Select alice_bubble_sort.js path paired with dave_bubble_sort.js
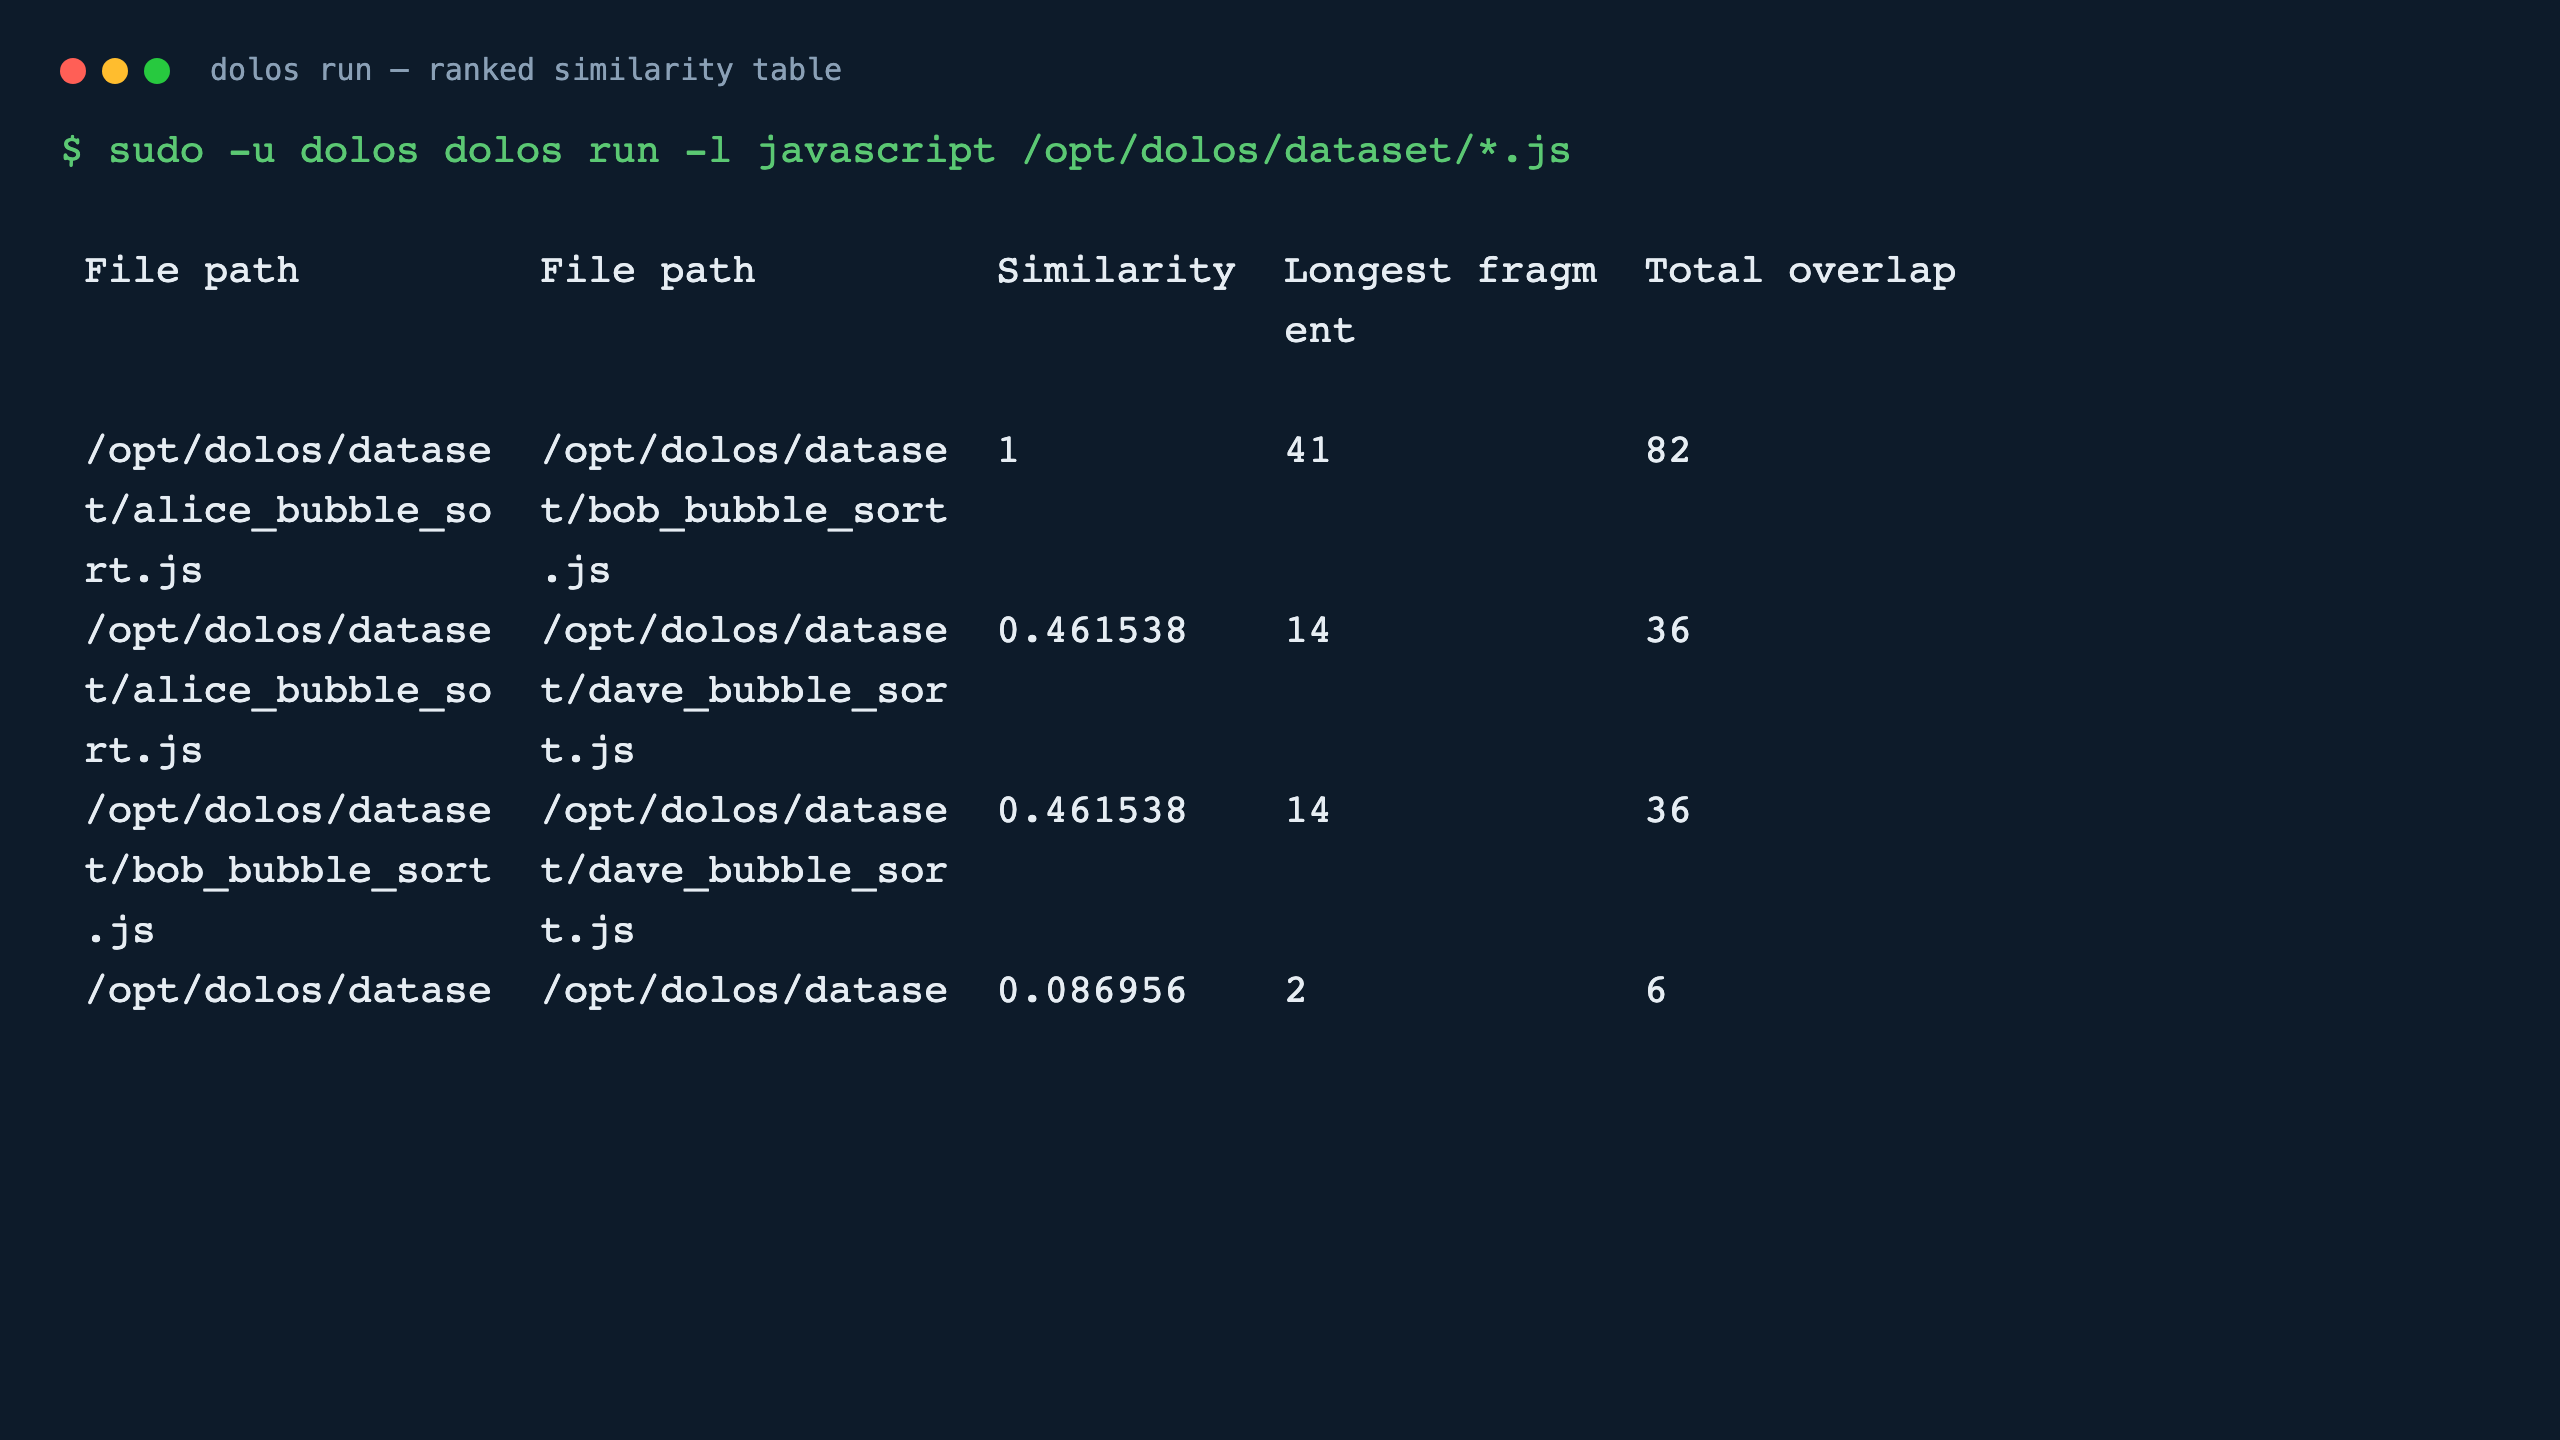 [x=288, y=690]
